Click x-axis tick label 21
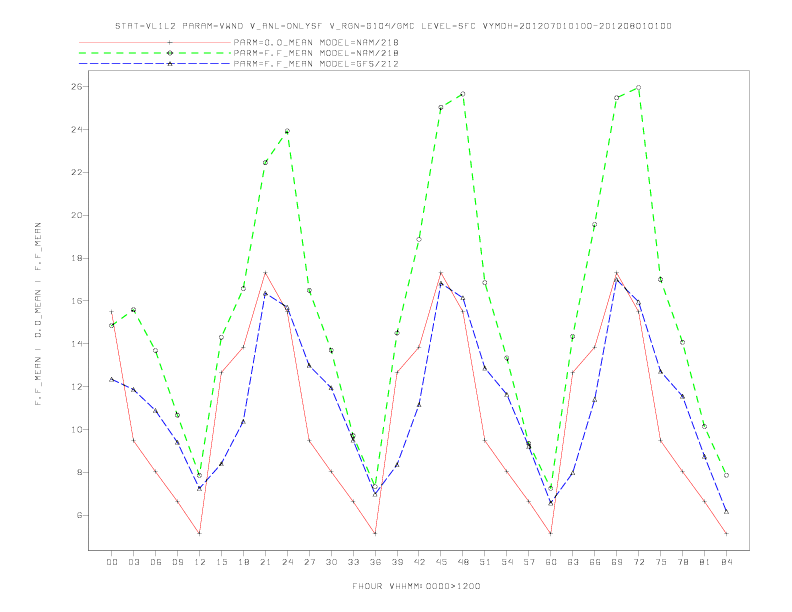Viewport: 792px width, 612px height. (265, 562)
